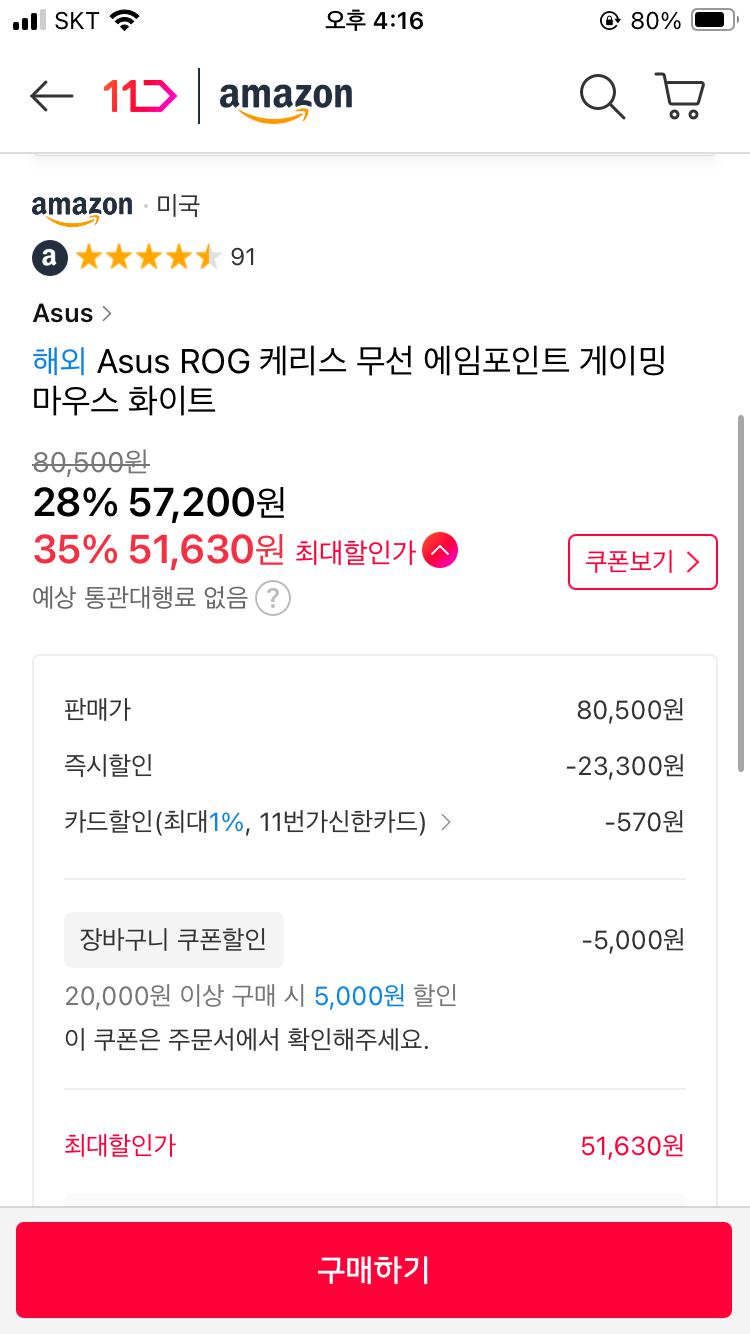Click the page scrollbar on right edge
This screenshot has height=1334, width=750.
click(x=741, y=590)
